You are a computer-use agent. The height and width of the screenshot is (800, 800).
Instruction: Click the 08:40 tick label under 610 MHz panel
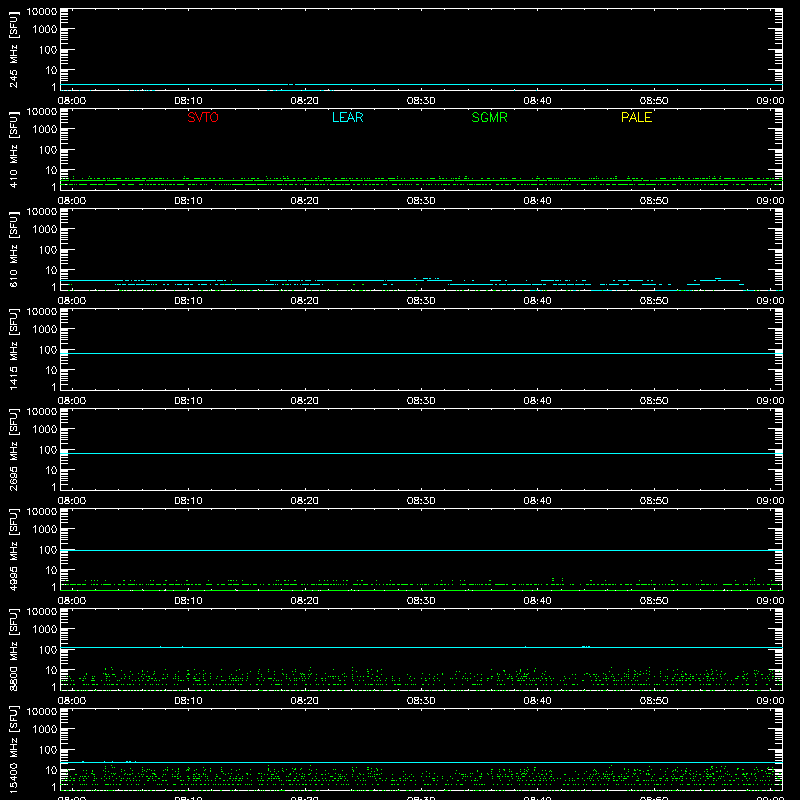537,301
